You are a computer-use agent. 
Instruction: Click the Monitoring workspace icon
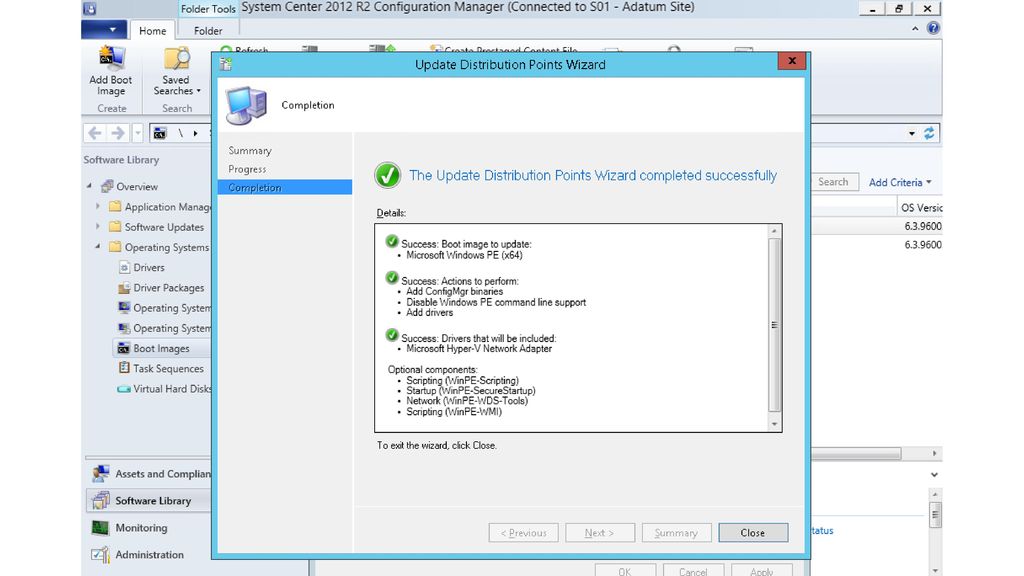(x=101, y=528)
